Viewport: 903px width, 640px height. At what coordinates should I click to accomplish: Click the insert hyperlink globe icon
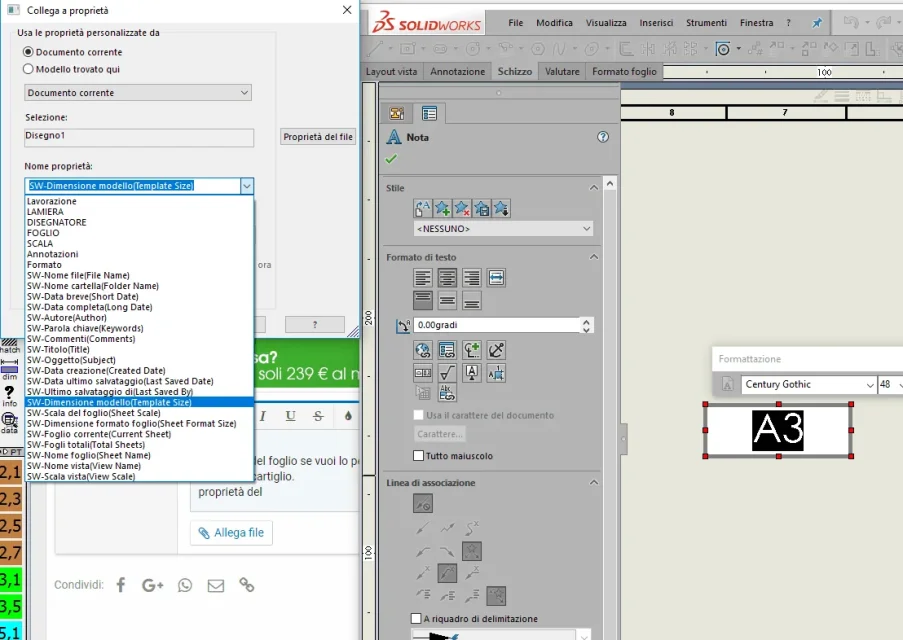click(x=423, y=350)
